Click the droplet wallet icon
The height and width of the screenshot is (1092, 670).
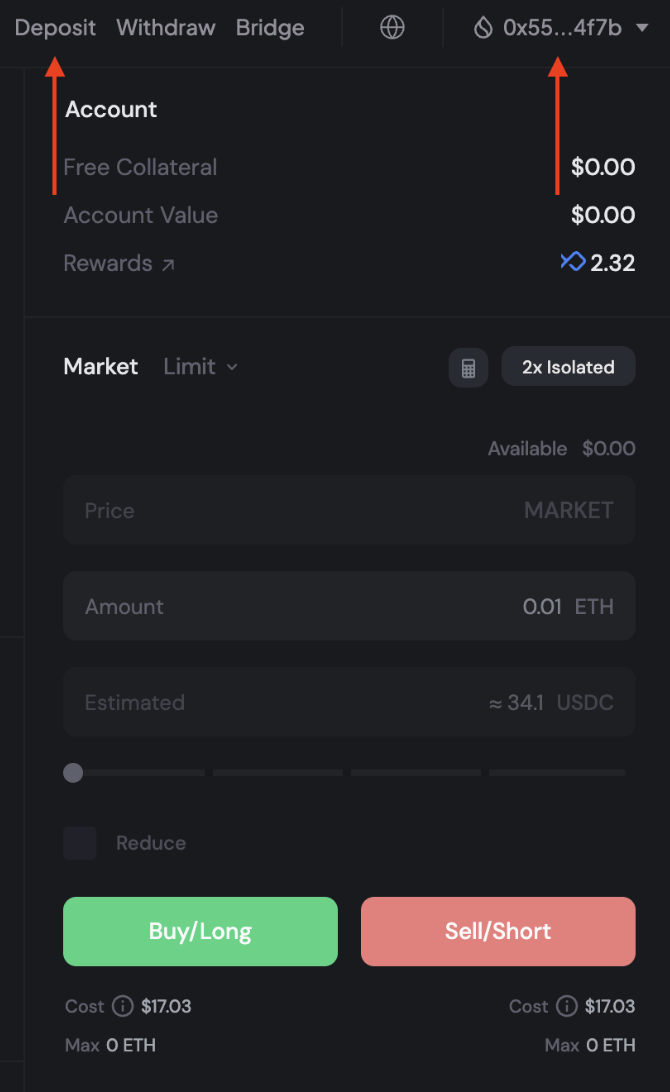pos(483,28)
